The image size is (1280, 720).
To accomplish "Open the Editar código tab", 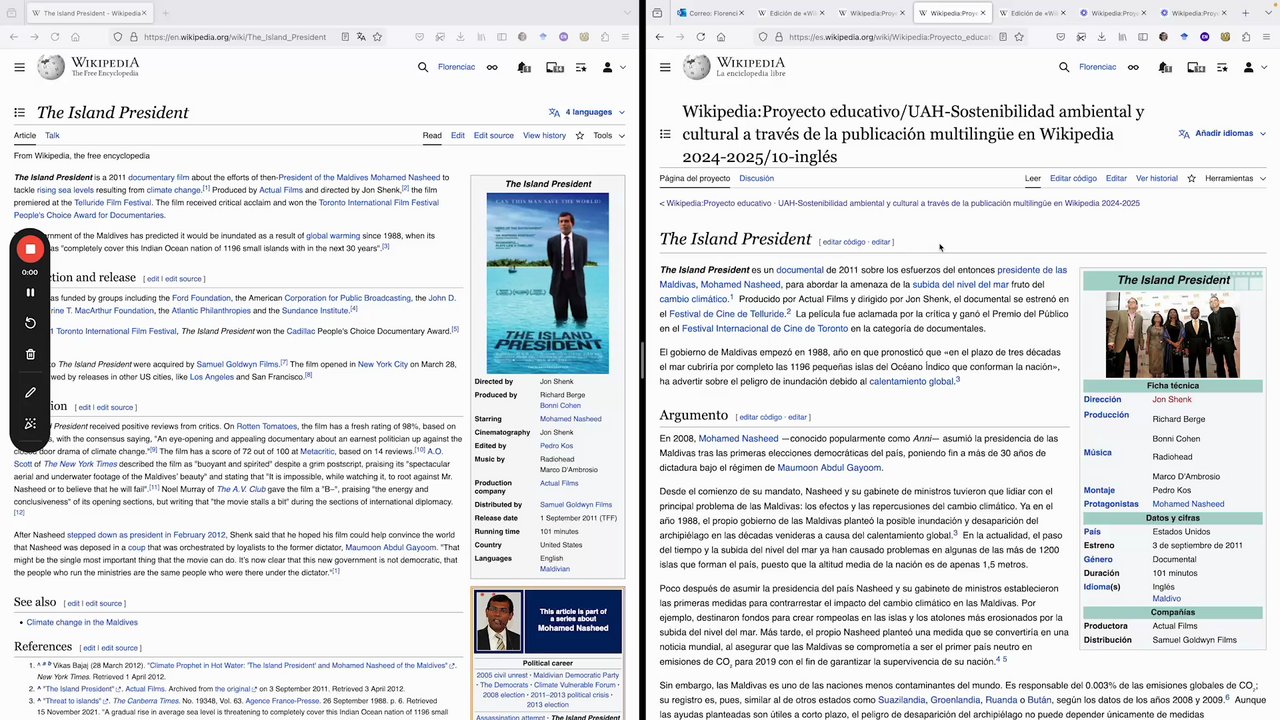I will pos(1073,178).
